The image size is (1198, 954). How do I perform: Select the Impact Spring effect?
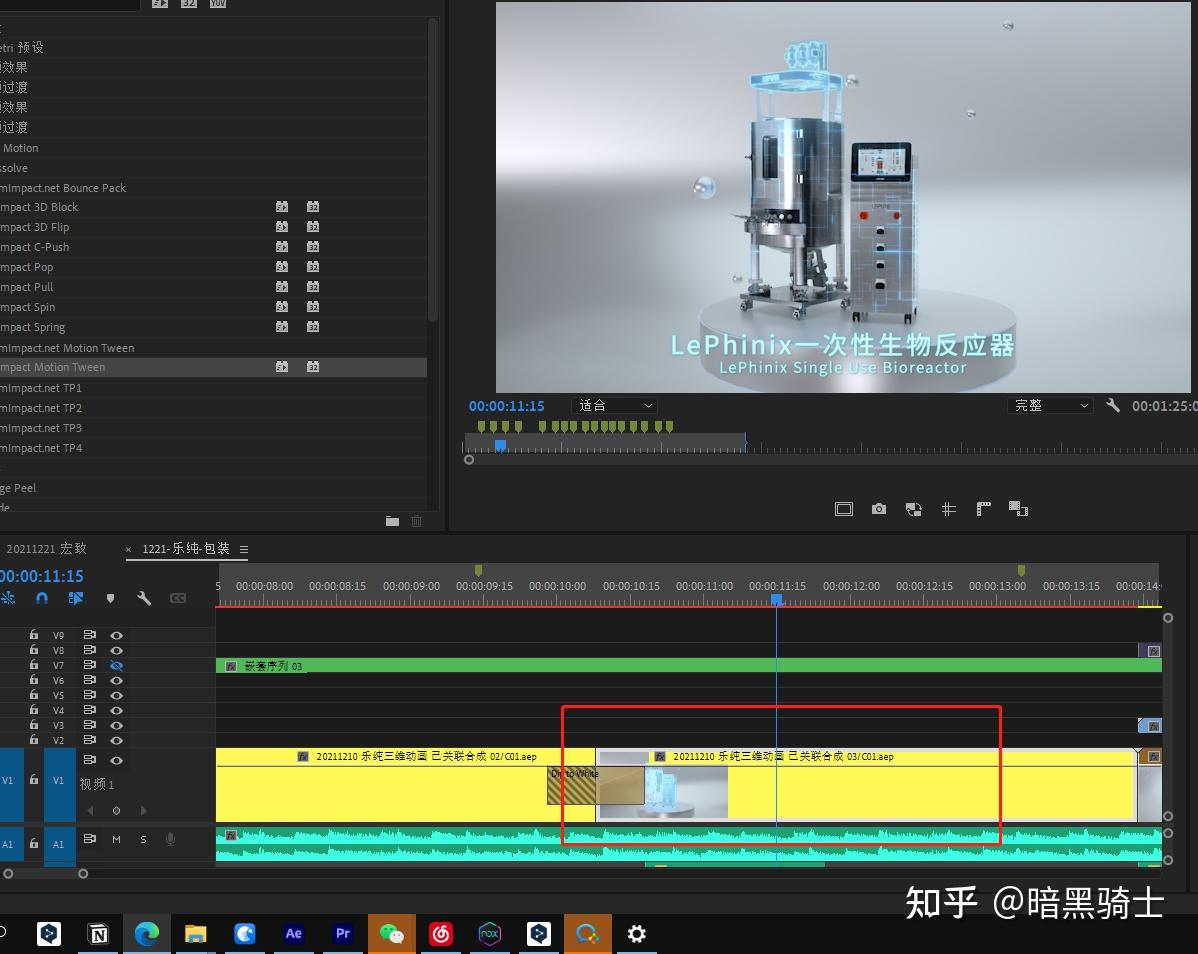[x=33, y=327]
